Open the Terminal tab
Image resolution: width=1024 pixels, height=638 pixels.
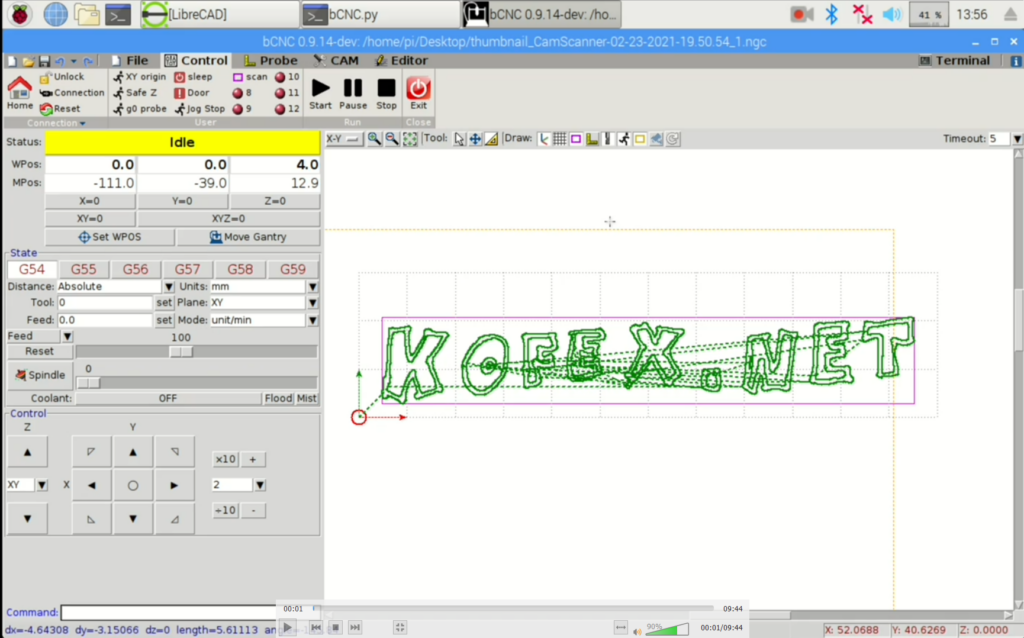click(954, 60)
